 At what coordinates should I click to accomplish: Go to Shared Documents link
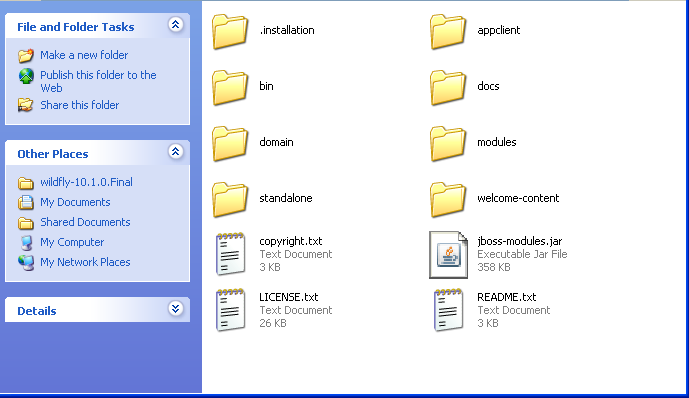pyautogui.click(x=85, y=222)
